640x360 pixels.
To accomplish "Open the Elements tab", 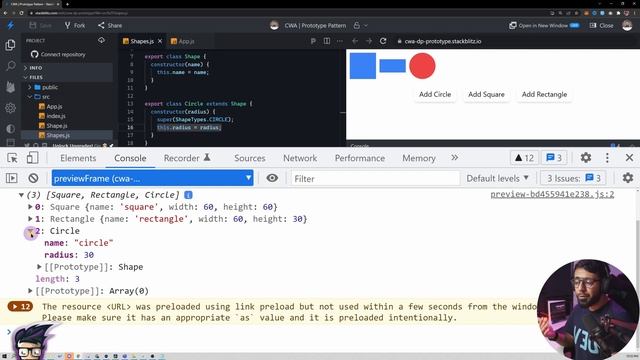I will (78, 158).
